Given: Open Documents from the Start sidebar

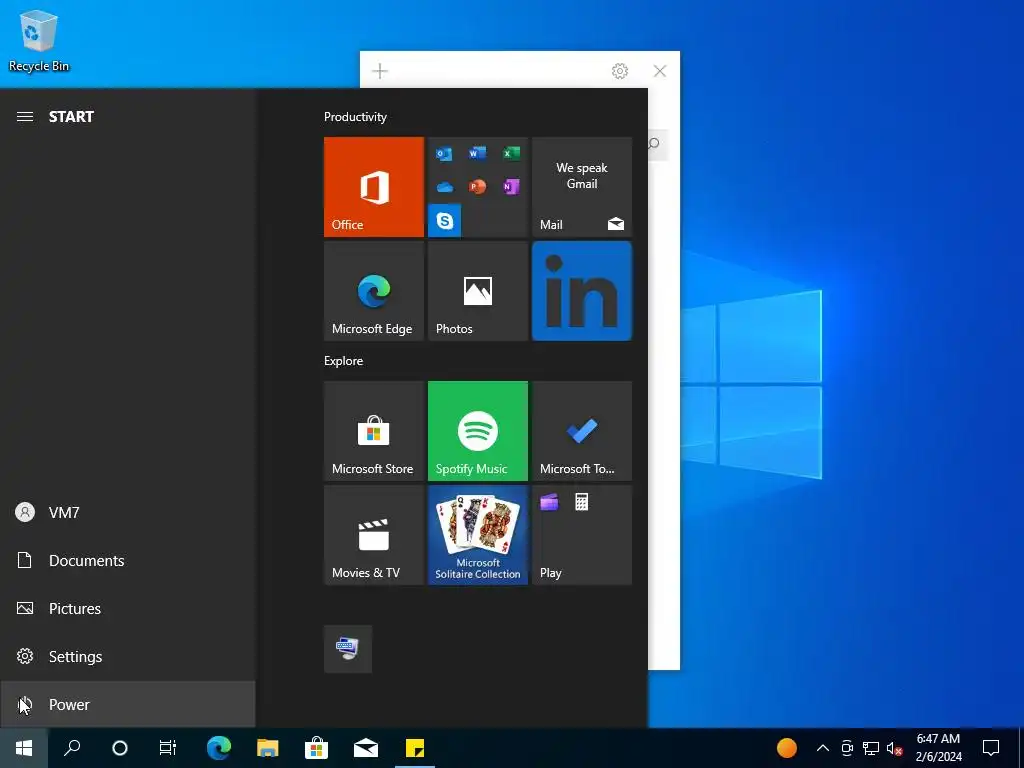Looking at the screenshot, I should (127, 560).
